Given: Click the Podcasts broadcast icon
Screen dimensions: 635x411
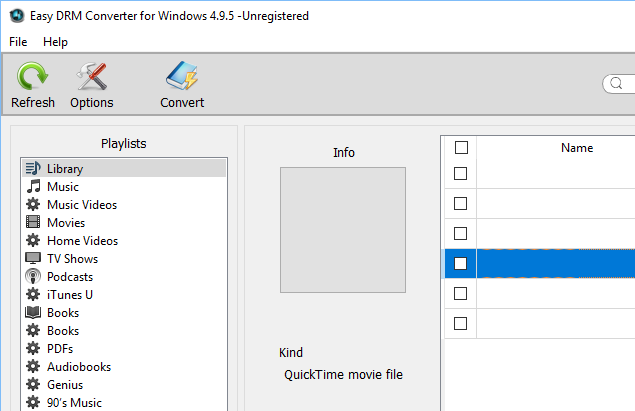Looking at the screenshot, I should (x=33, y=276).
